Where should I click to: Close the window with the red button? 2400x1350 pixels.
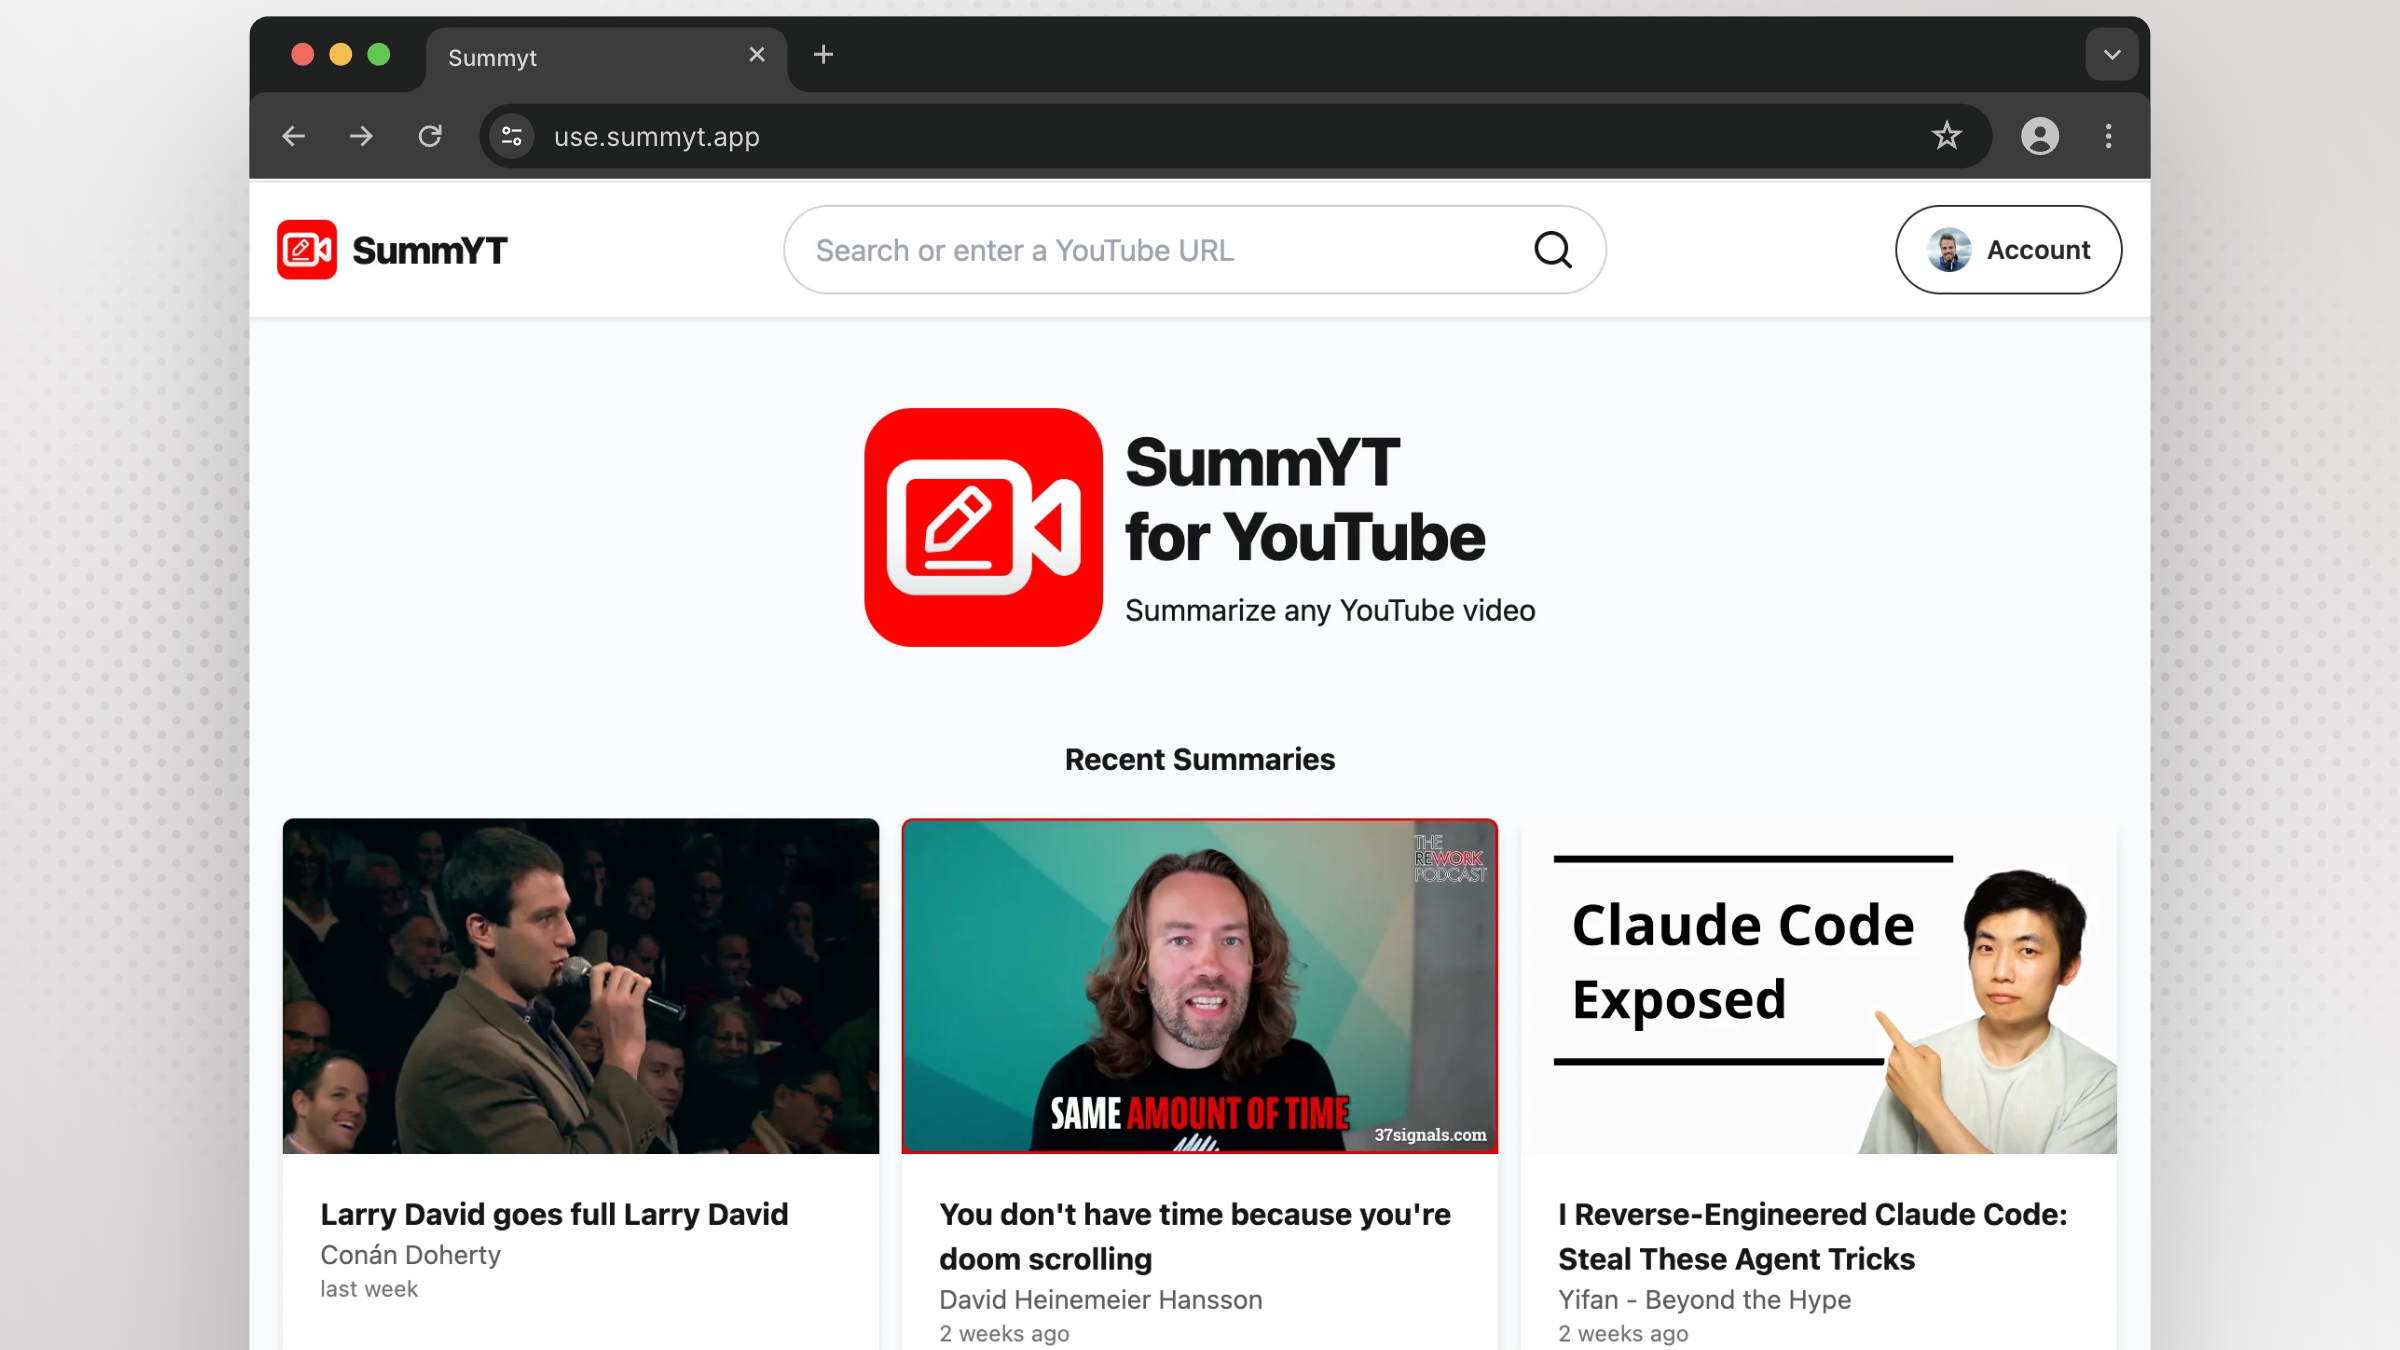(302, 55)
